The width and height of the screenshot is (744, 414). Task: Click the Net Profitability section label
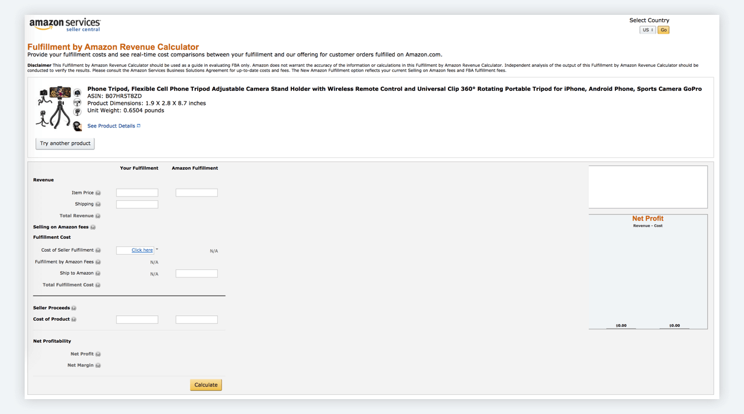click(52, 341)
